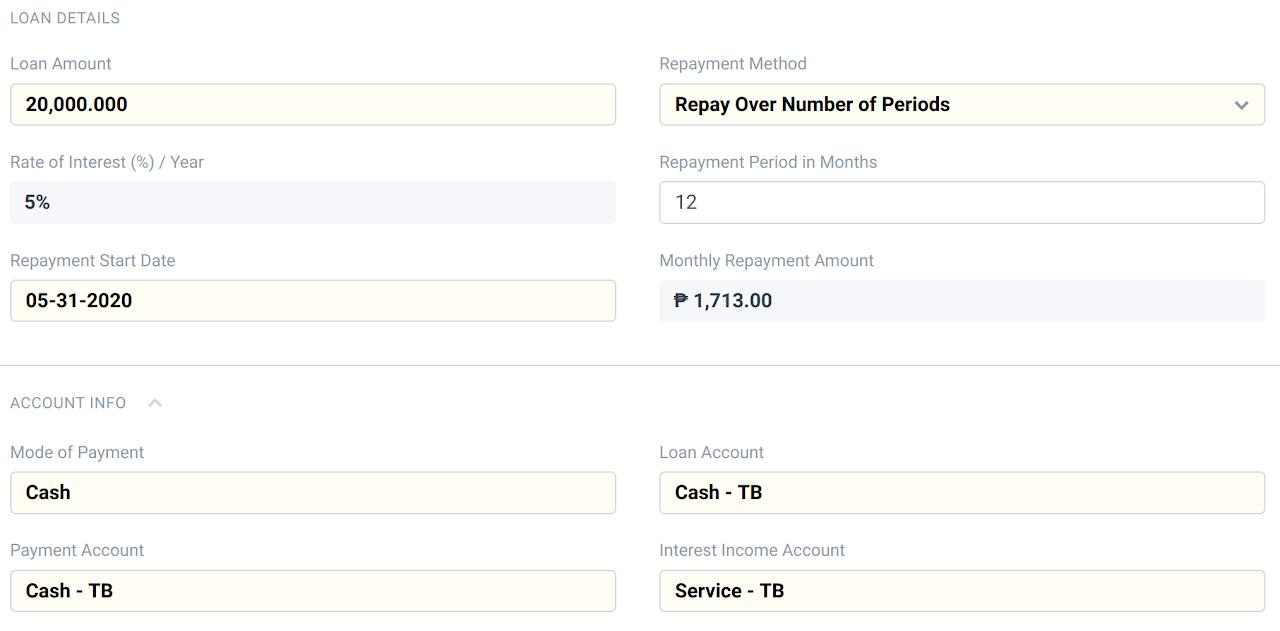The image size is (1280, 631).
Task: Click the "Mode of Payment" label text
Action: (77, 453)
